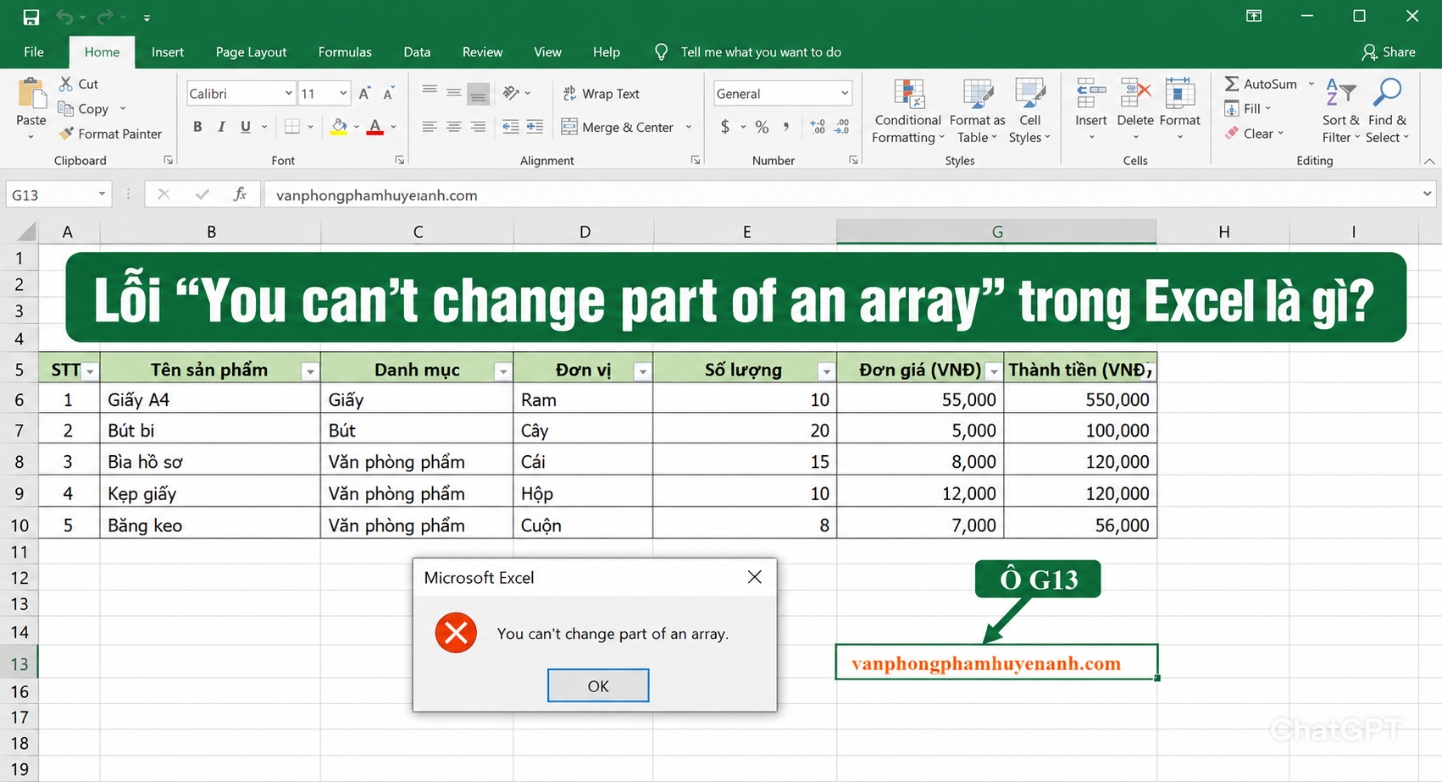Align text left
The width and height of the screenshot is (1442, 782).
pyautogui.click(x=429, y=127)
